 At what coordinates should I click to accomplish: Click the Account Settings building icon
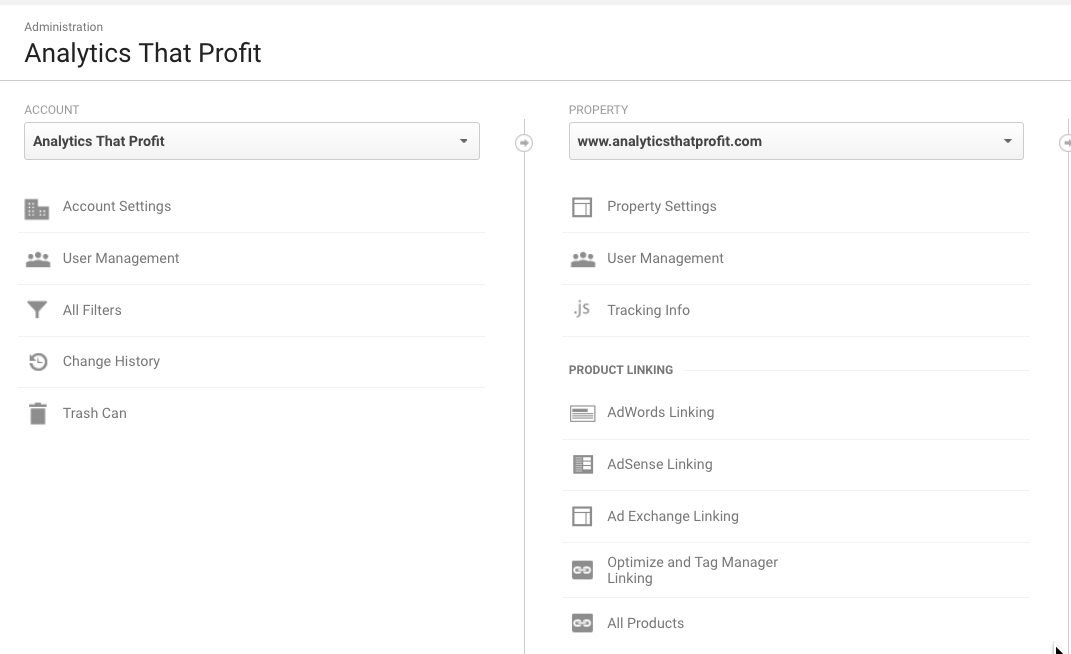click(x=37, y=208)
